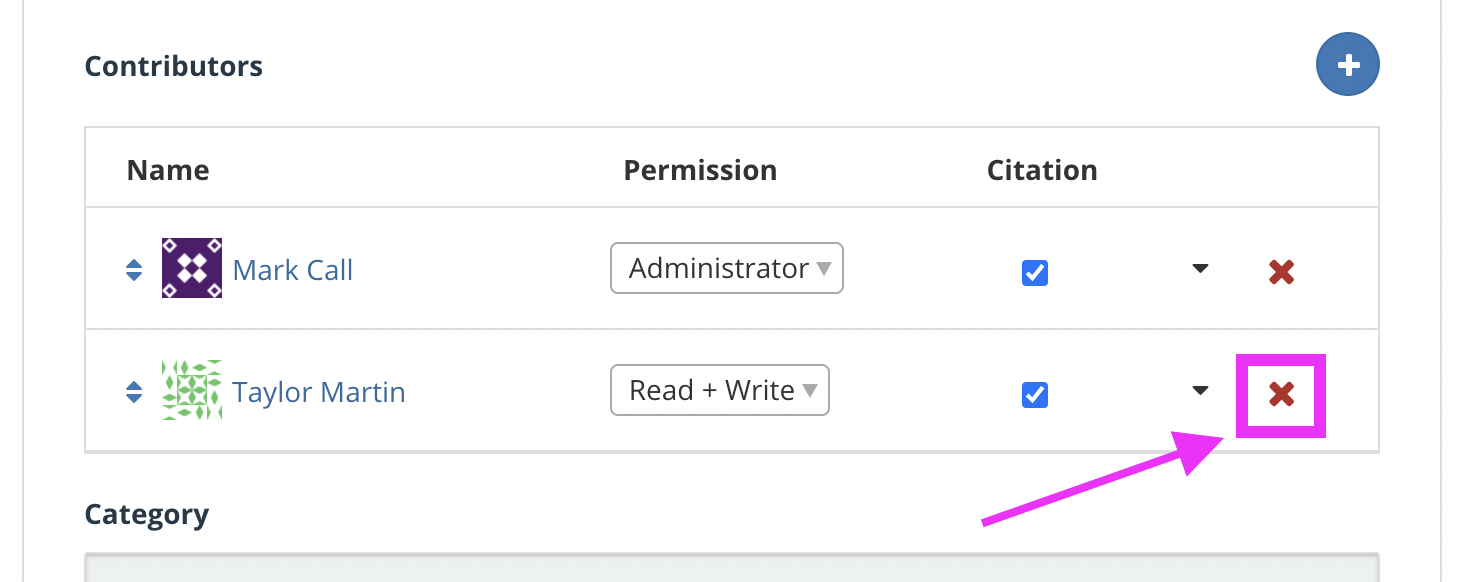Select the reorder arrows beside Taylor Martin

(x=134, y=392)
